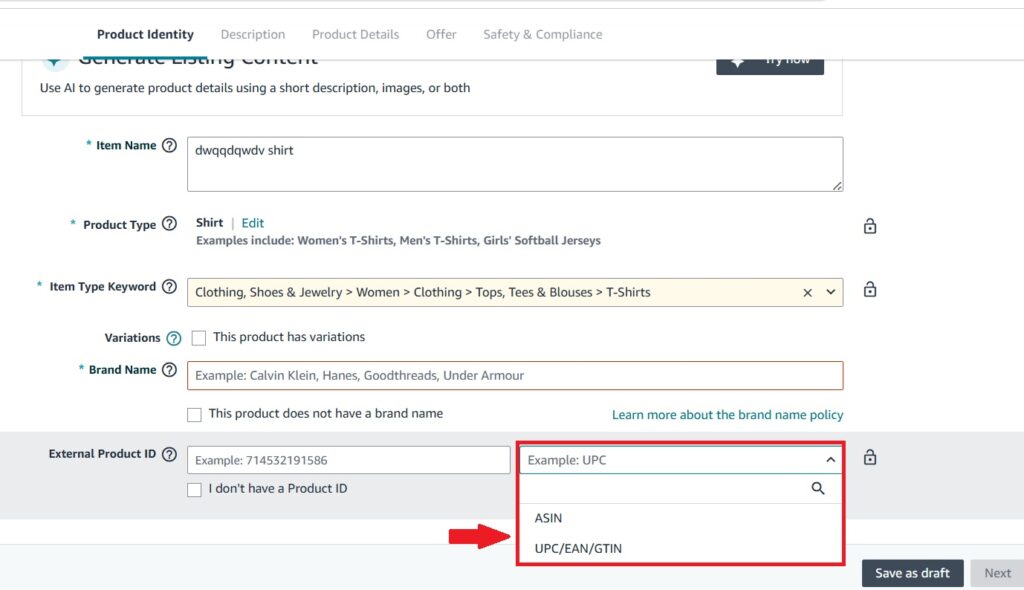Tick 'I don't have a Product ID' checkbox
This screenshot has width=1024, height=590.
(x=194, y=489)
